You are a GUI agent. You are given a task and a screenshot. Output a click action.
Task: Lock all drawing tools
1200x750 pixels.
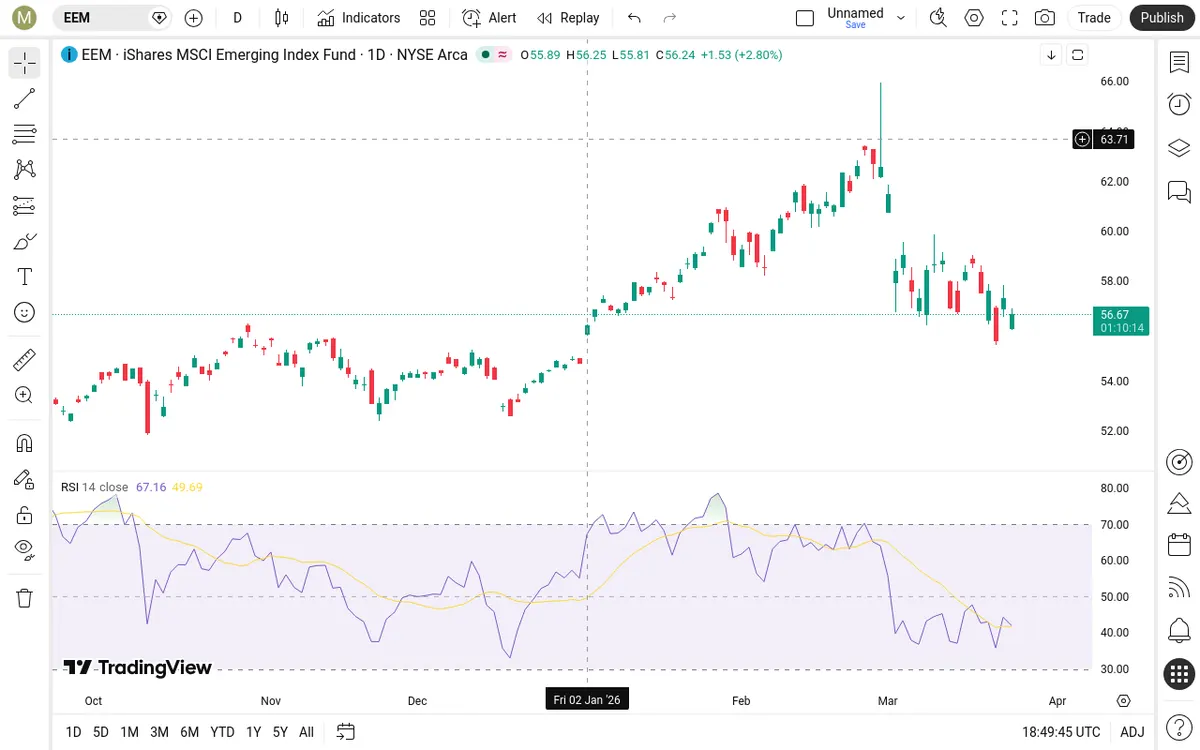pos(25,515)
